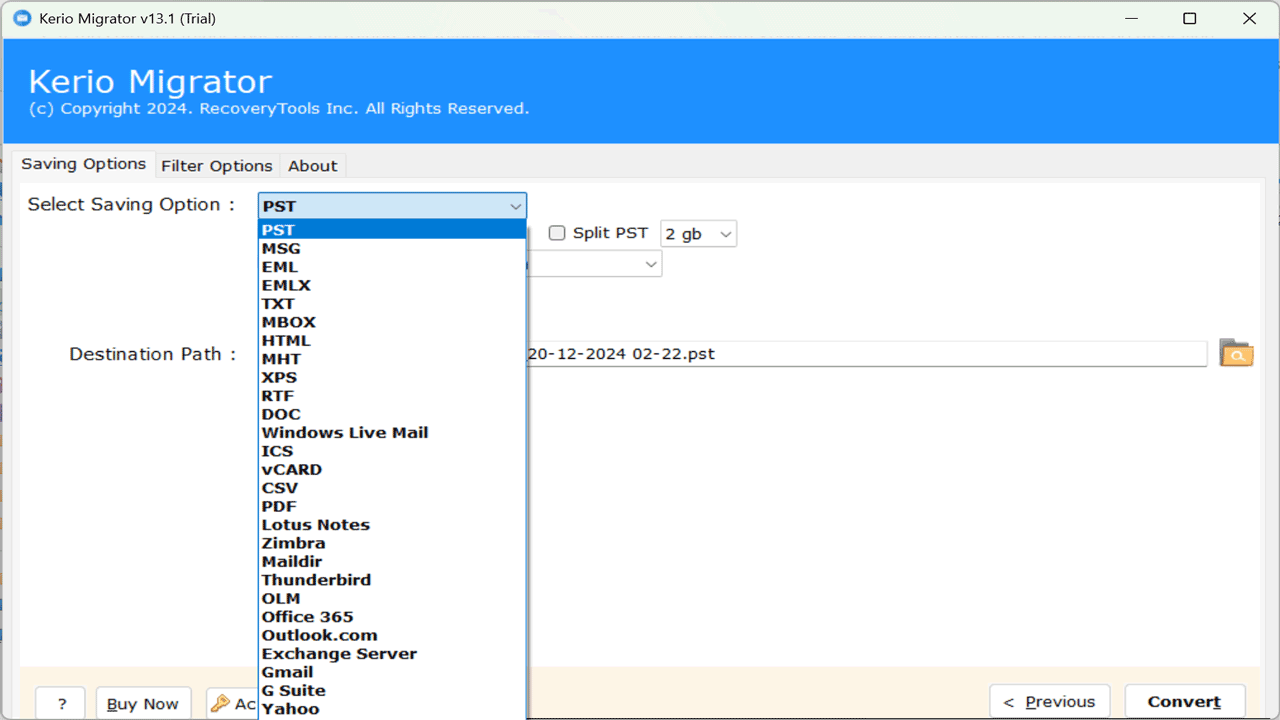The image size is (1280, 720).
Task: Select HTML from the format list
Action: pos(392,341)
